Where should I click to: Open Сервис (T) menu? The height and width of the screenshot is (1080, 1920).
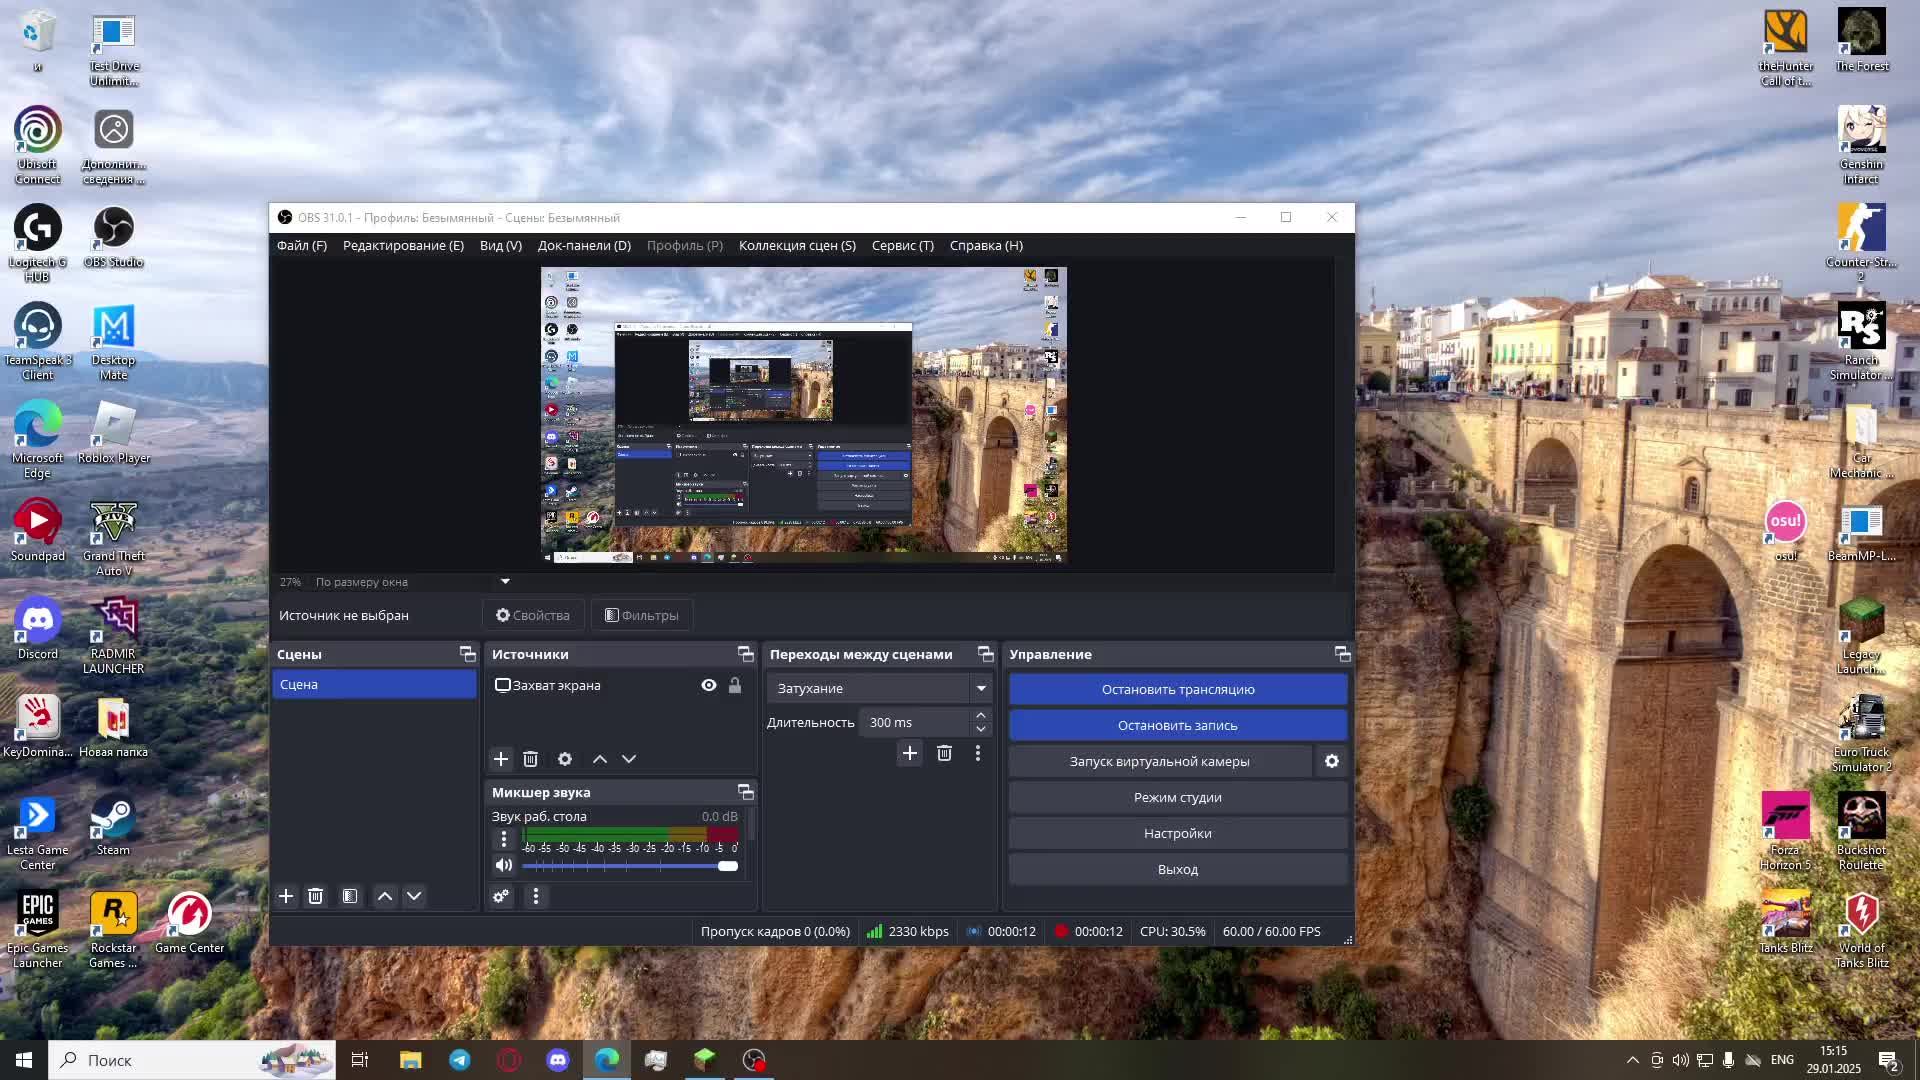(x=902, y=245)
